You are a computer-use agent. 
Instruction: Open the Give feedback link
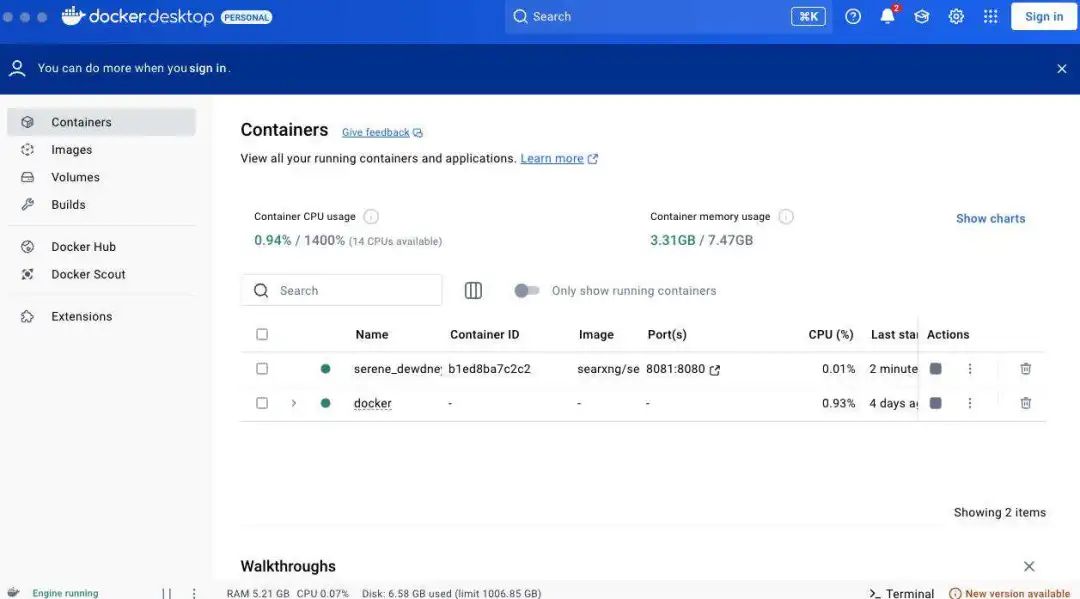pyautogui.click(x=382, y=132)
